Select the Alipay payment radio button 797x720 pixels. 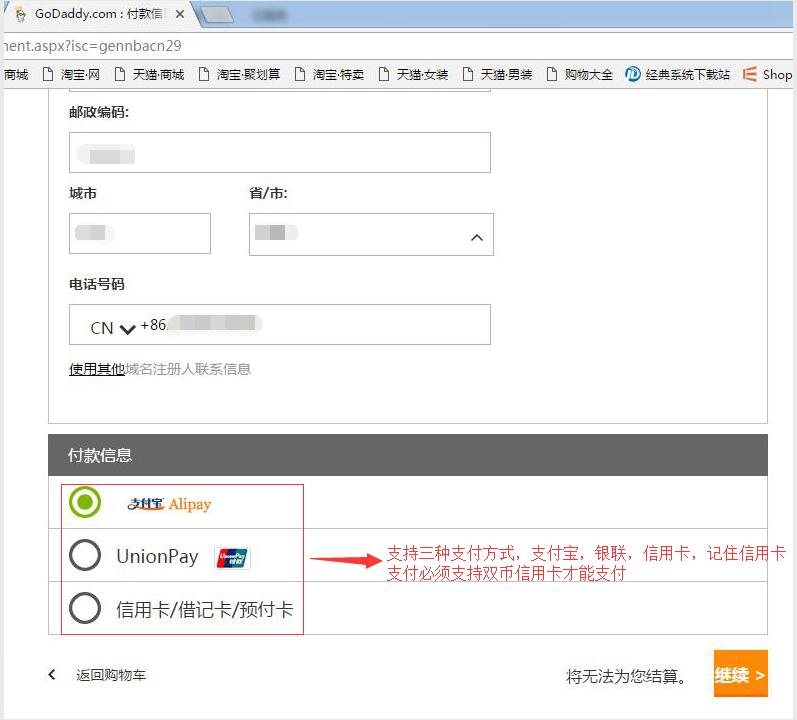85,502
